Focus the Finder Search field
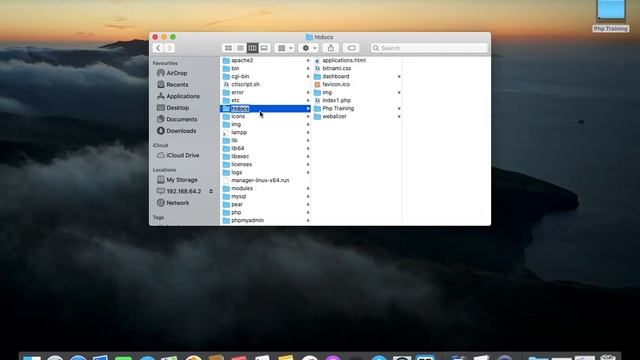This screenshot has width=640, height=360. click(x=429, y=48)
